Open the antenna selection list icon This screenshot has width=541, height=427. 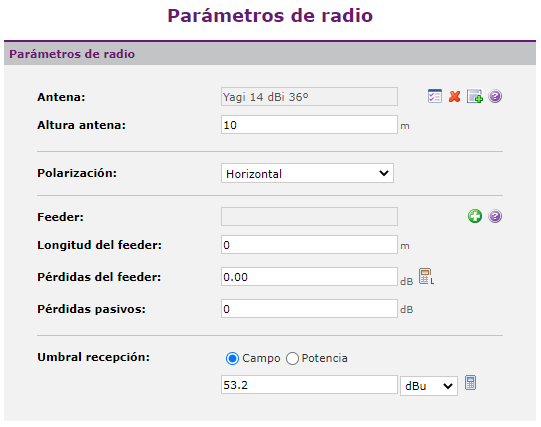[x=434, y=96]
